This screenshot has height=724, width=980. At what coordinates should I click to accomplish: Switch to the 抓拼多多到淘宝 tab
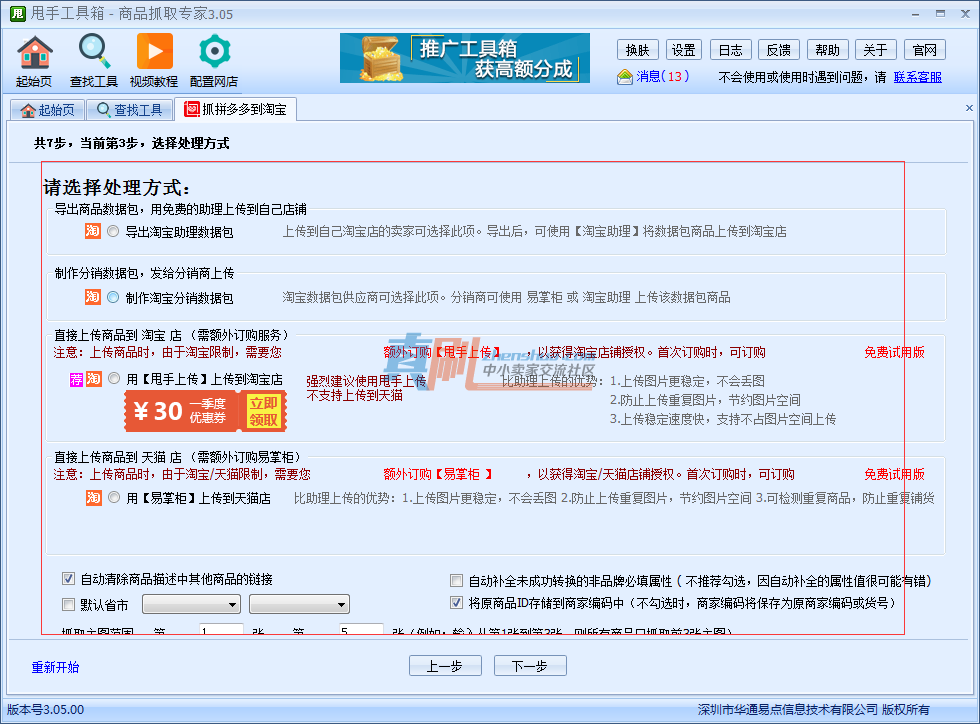[x=235, y=109]
